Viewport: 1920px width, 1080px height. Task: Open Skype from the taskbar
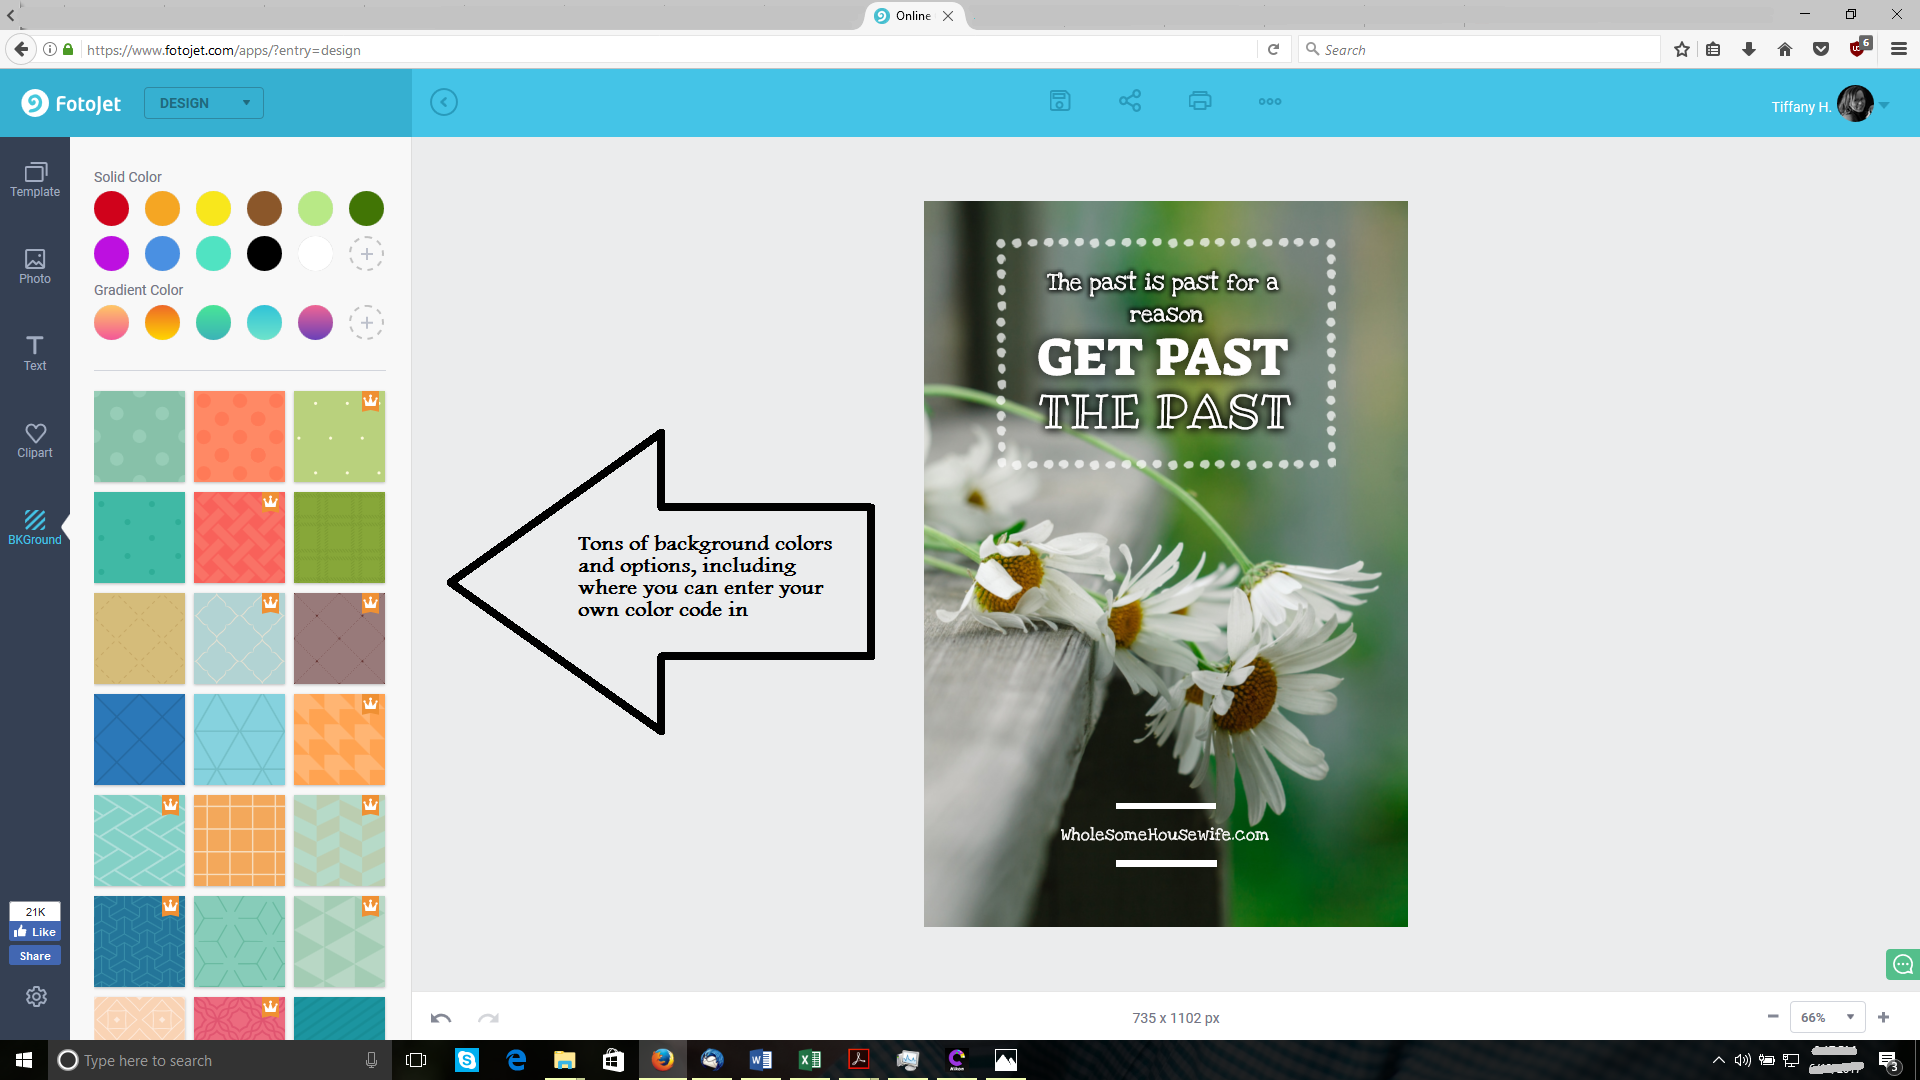467,1060
